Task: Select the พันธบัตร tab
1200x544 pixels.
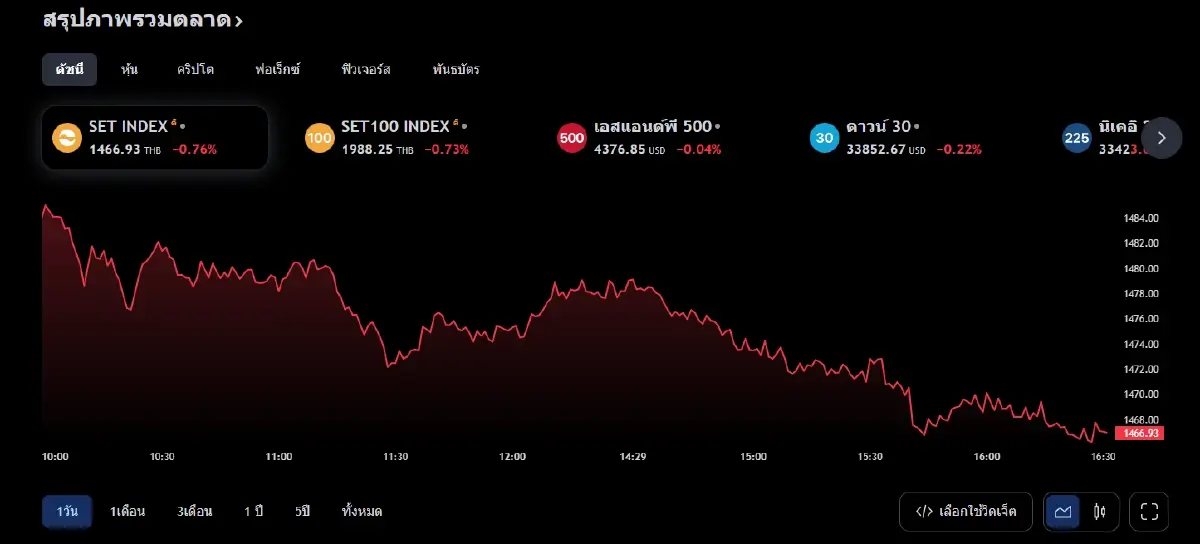Action: click(x=456, y=69)
